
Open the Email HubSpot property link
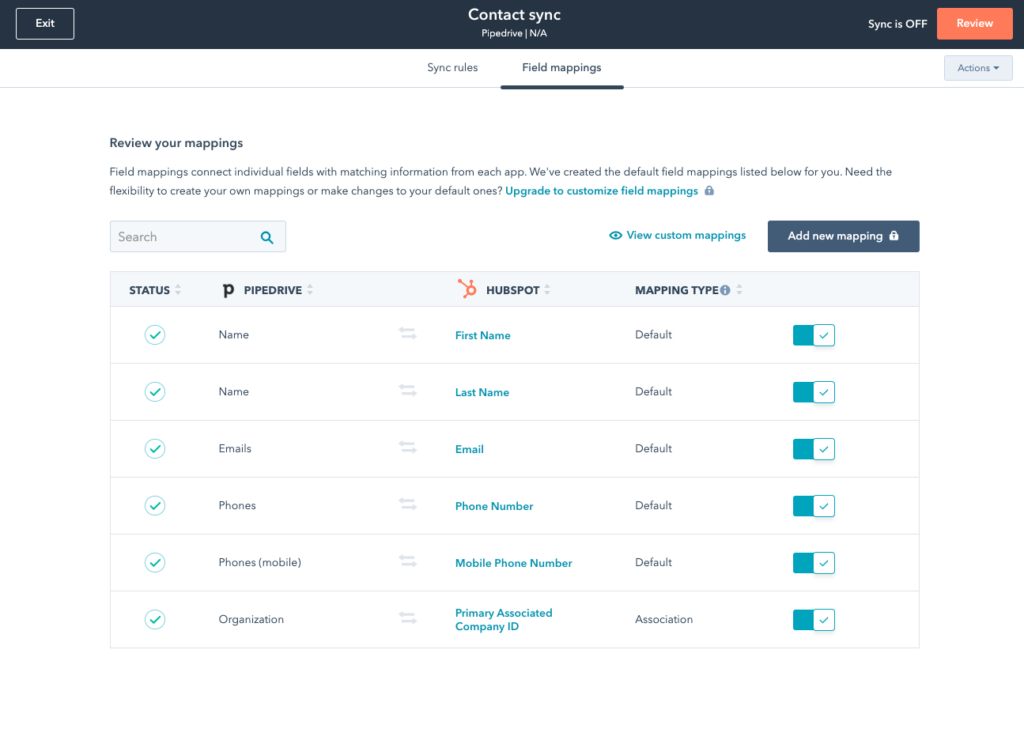click(470, 449)
